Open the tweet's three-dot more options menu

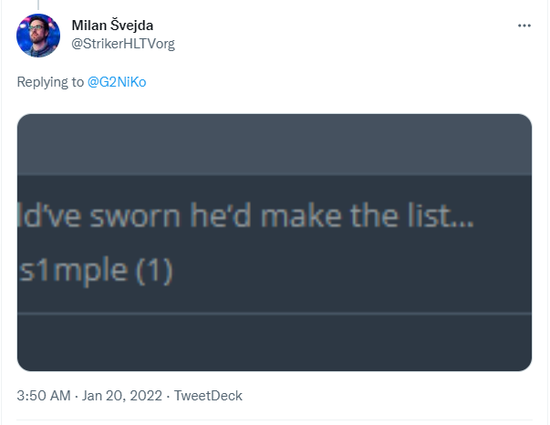(524, 26)
